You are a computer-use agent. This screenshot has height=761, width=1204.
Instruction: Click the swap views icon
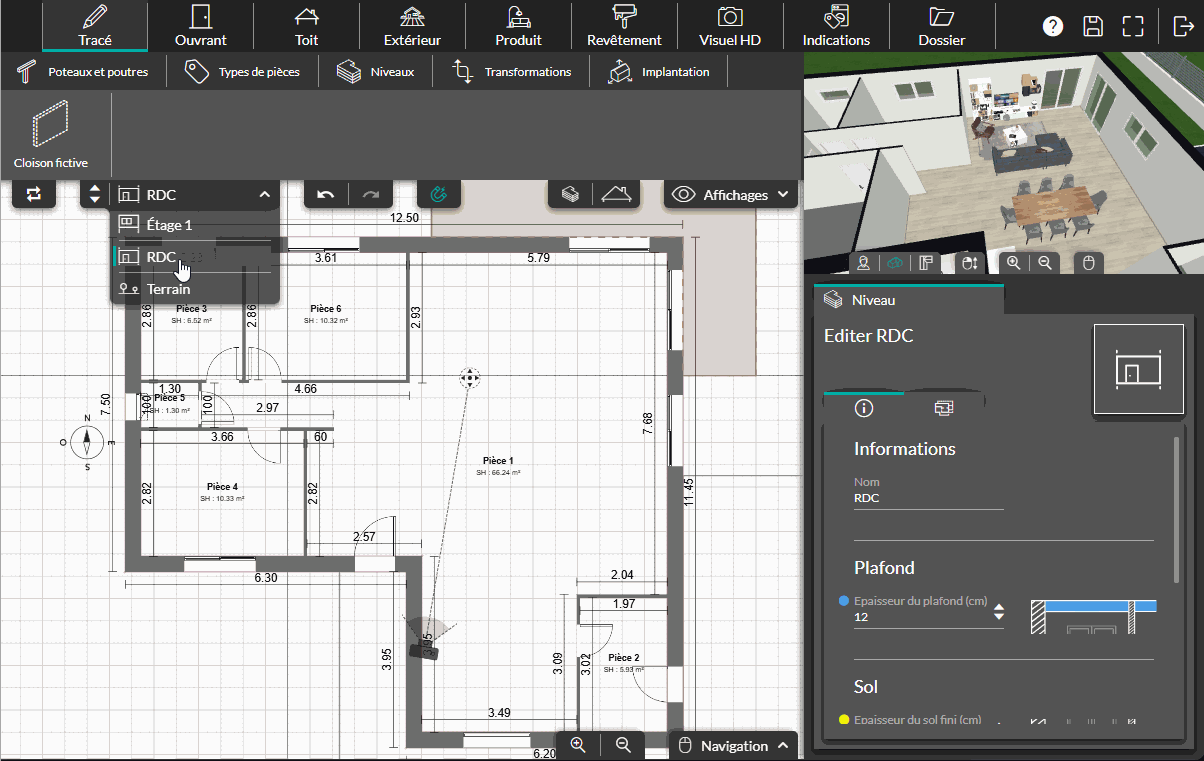34,194
